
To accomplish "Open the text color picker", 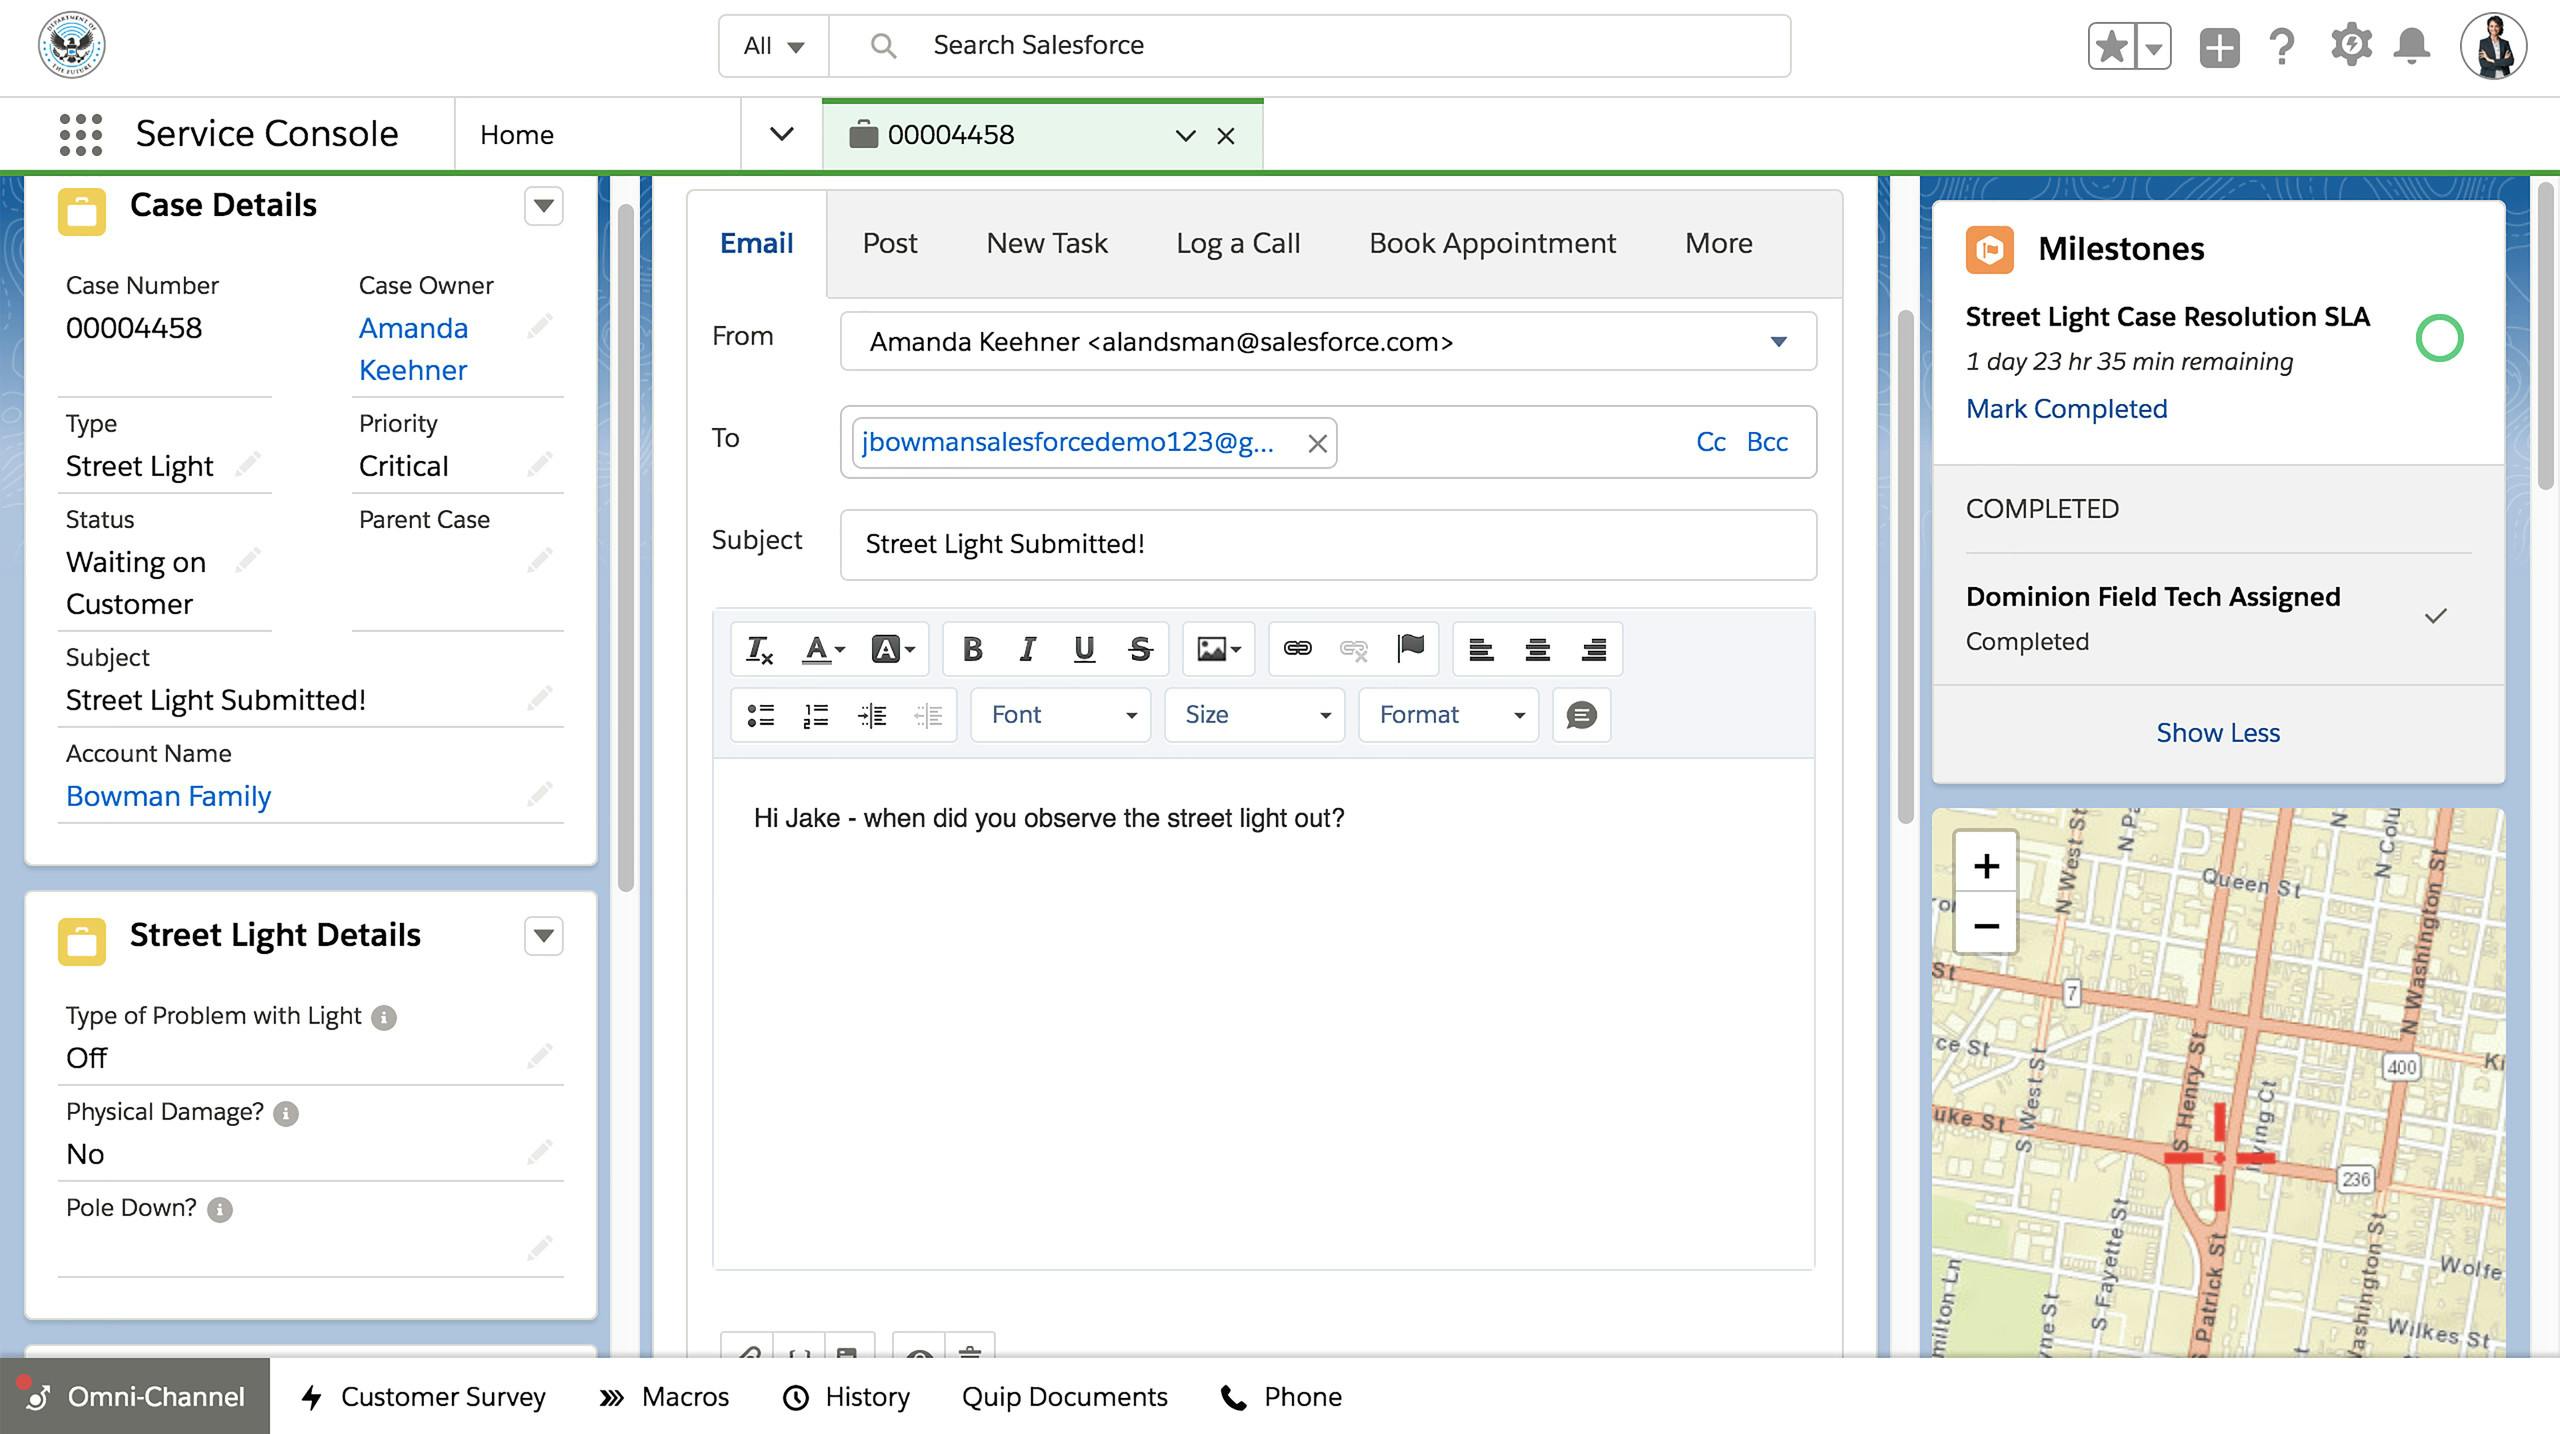I will [x=824, y=649].
